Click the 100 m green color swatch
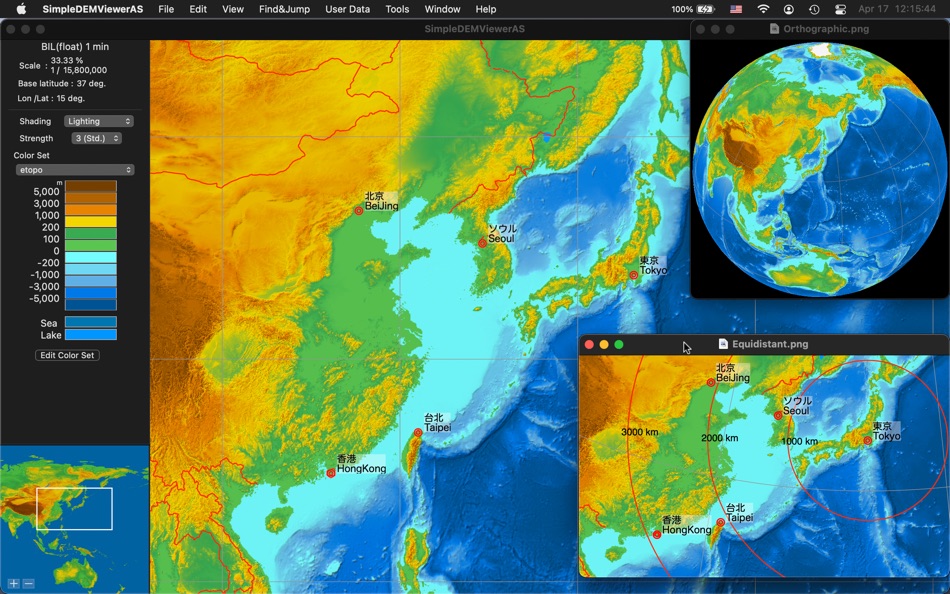The image size is (950, 594). [91, 233]
